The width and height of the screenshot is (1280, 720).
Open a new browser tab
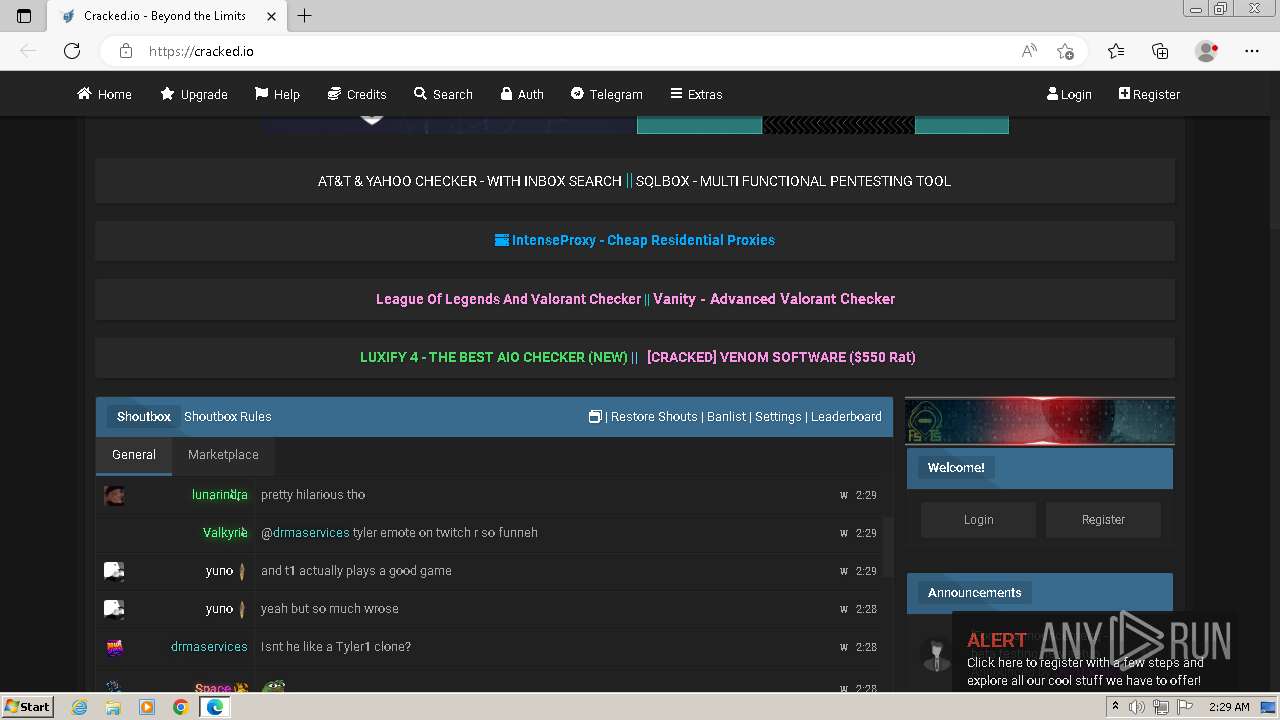tap(305, 16)
